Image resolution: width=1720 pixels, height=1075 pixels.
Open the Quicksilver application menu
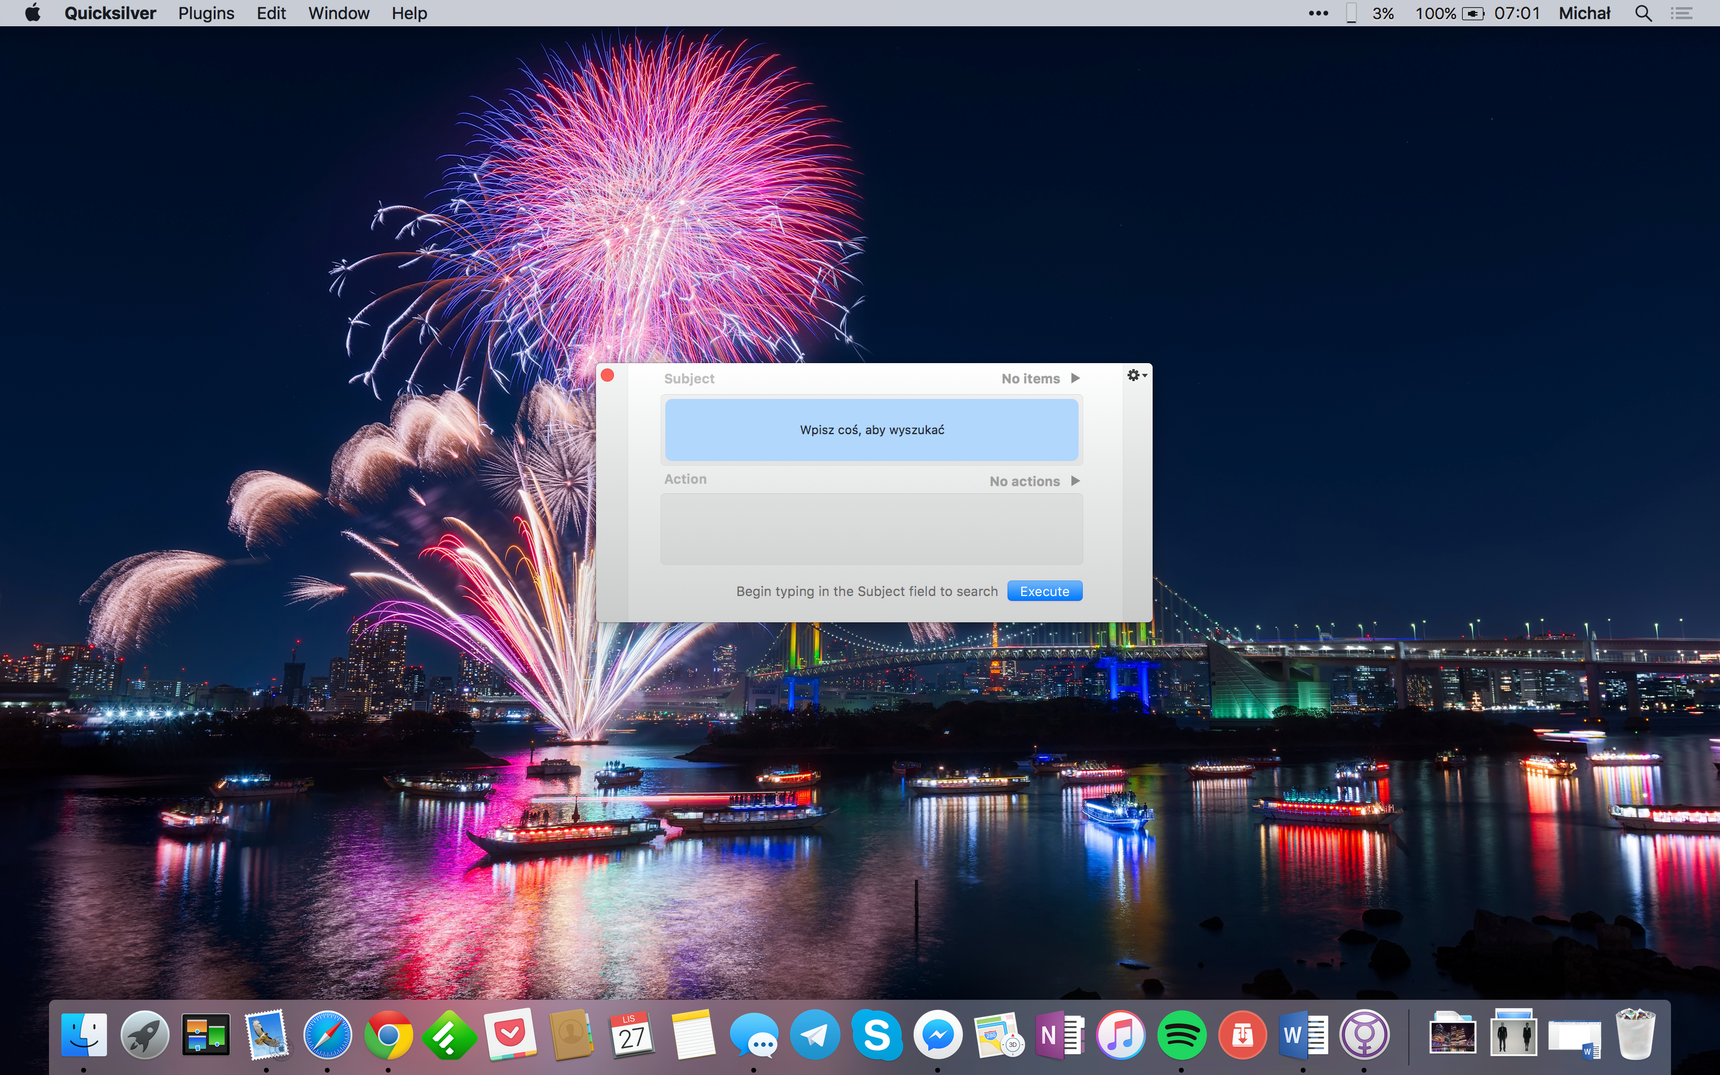pos(110,13)
